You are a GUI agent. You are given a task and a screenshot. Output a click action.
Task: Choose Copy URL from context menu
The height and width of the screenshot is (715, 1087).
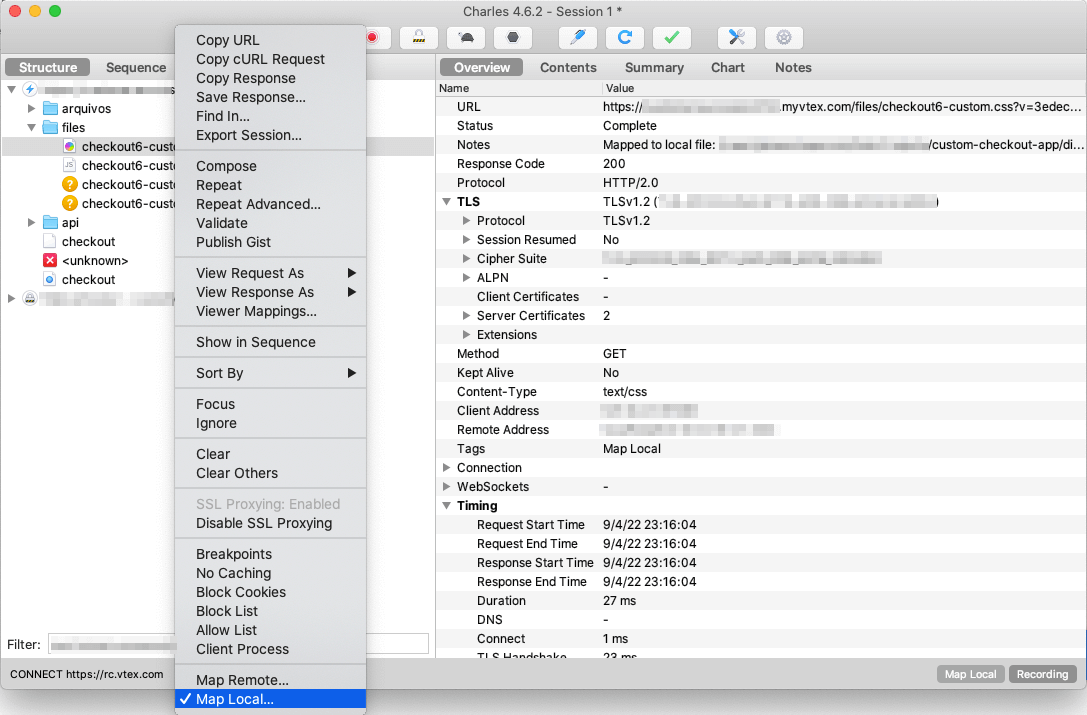click(x=270, y=40)
